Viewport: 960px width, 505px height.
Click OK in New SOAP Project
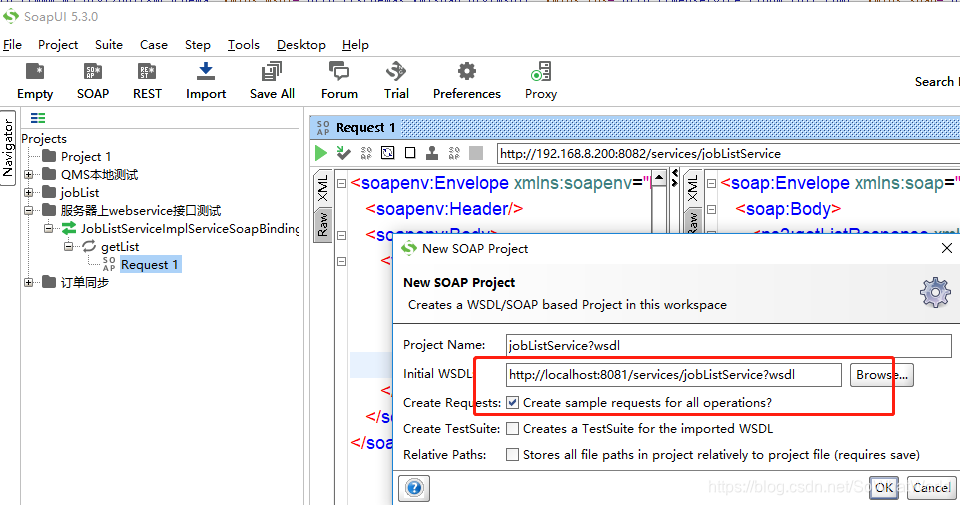tap(883, 488)
